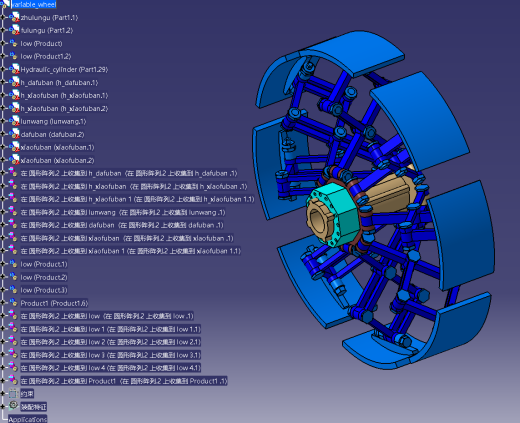Click the pattern icon for dafuban .1 array
This screenshot has width=520, height=423.
click(13, 225)
